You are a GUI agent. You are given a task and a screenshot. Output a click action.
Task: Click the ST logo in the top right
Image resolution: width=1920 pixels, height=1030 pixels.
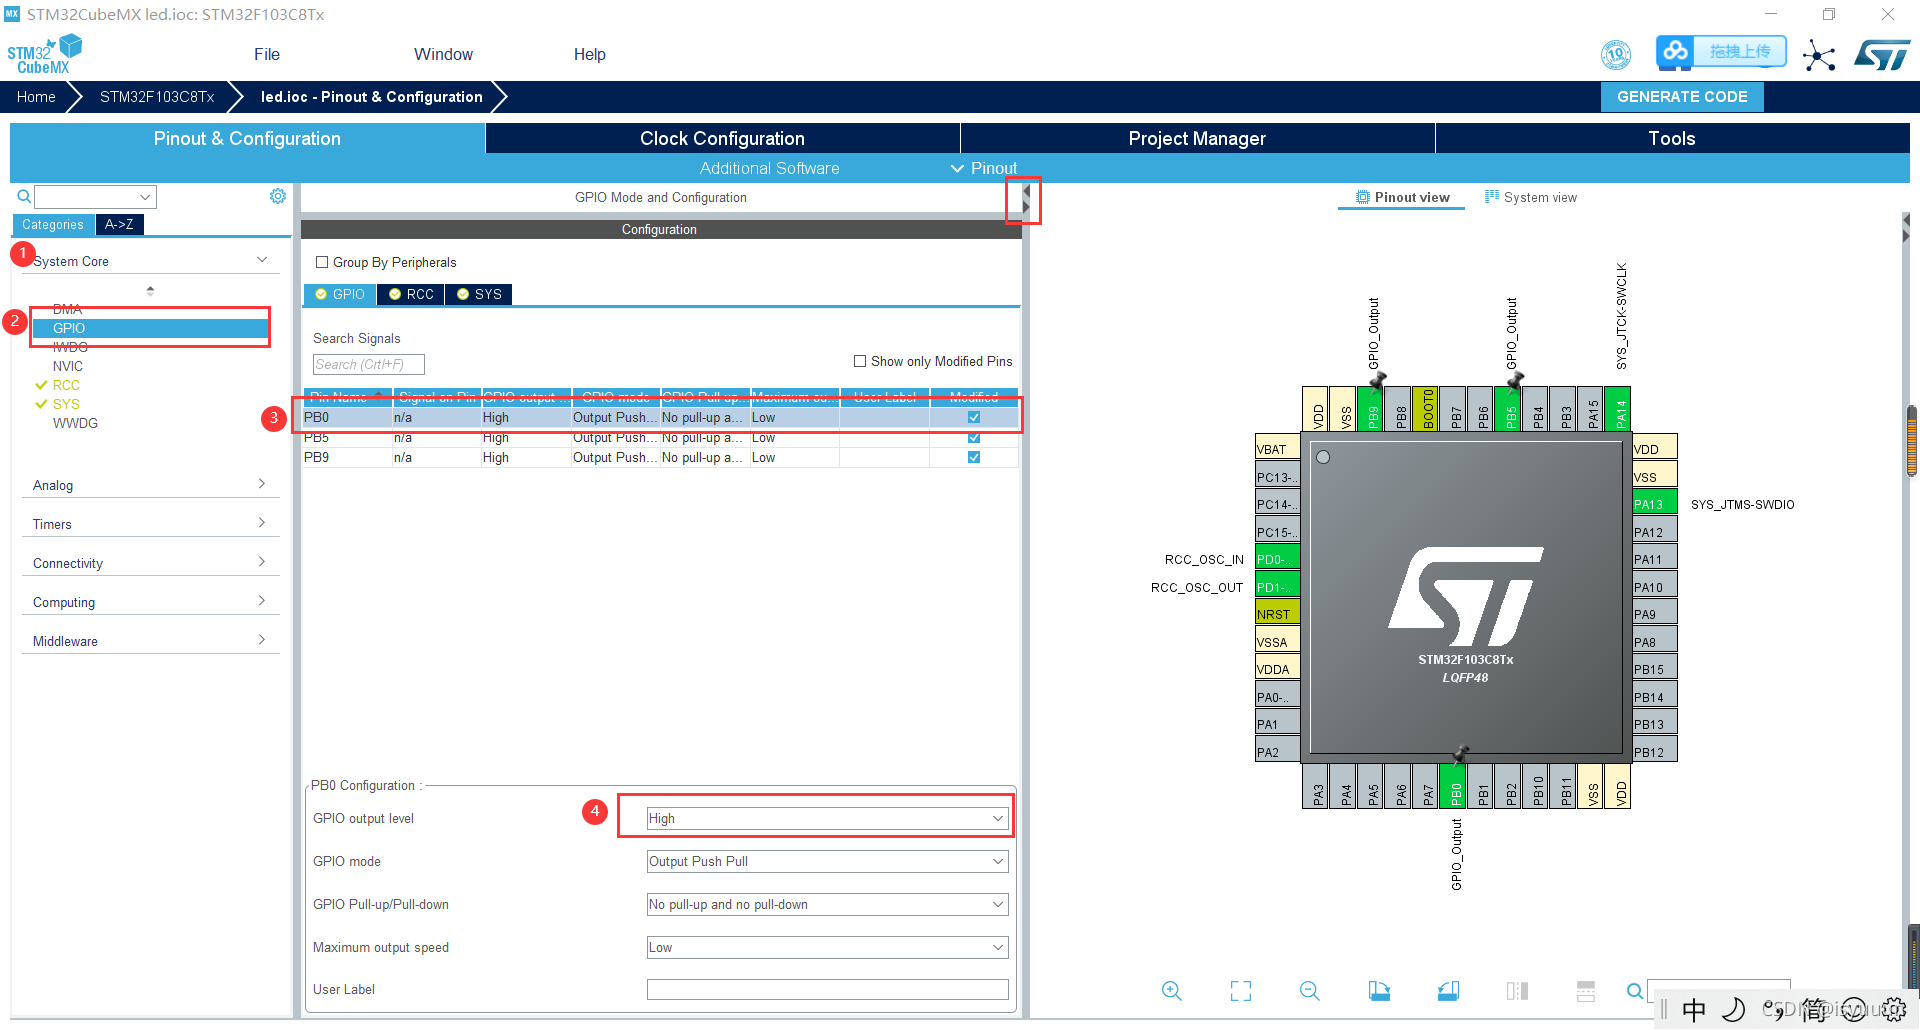(1881, 55)
